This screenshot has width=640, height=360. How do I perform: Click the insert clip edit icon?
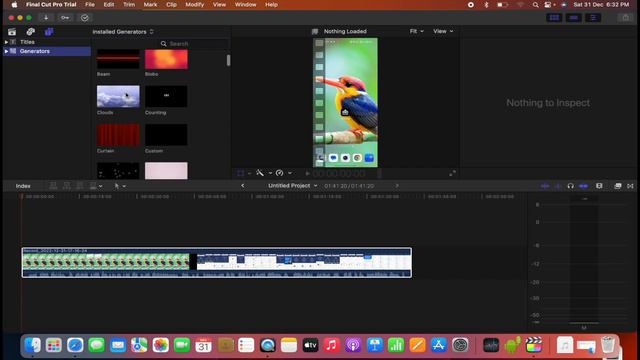click(x=67, y=186)
